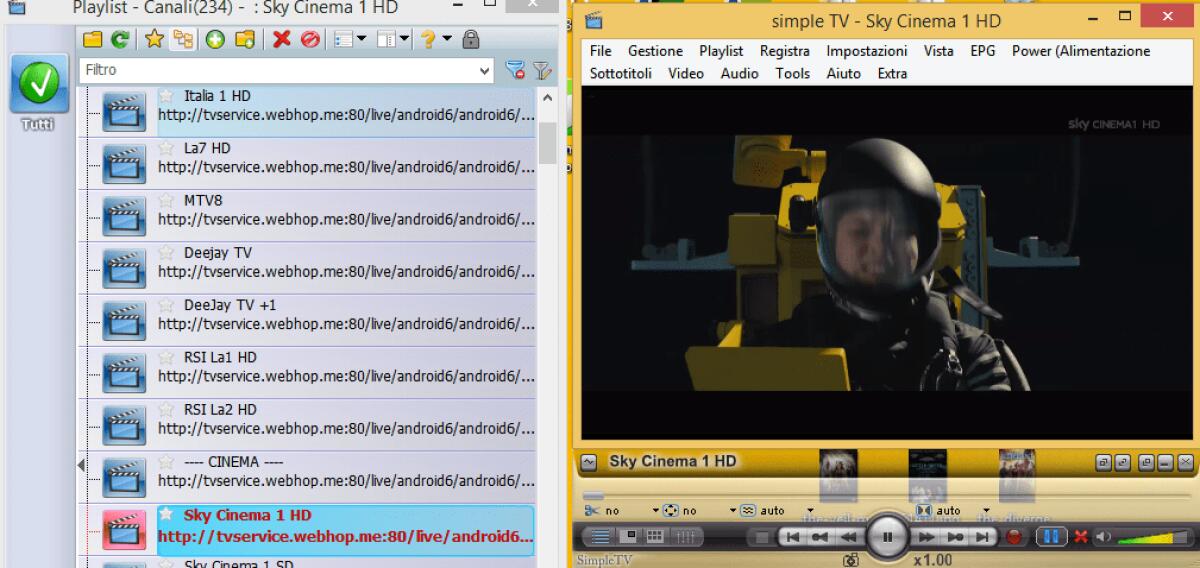This screenshot has width=1200, height=568.
Task: Click the red no-entry icon in the playlist toolbar
Action: [x=310, y=39]
